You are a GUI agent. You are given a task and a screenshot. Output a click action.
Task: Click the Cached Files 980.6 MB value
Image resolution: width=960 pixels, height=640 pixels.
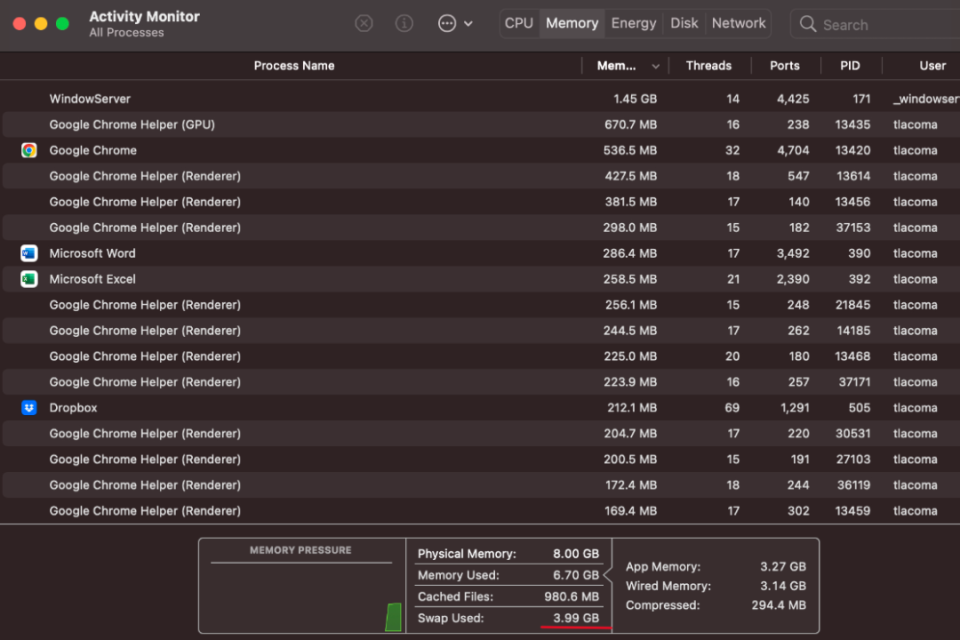point(571,597)
